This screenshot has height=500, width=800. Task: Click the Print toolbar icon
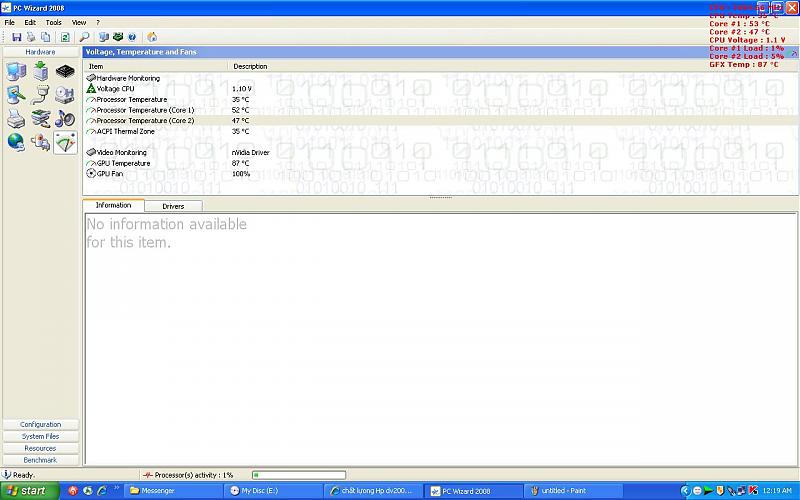pos(31,37)
